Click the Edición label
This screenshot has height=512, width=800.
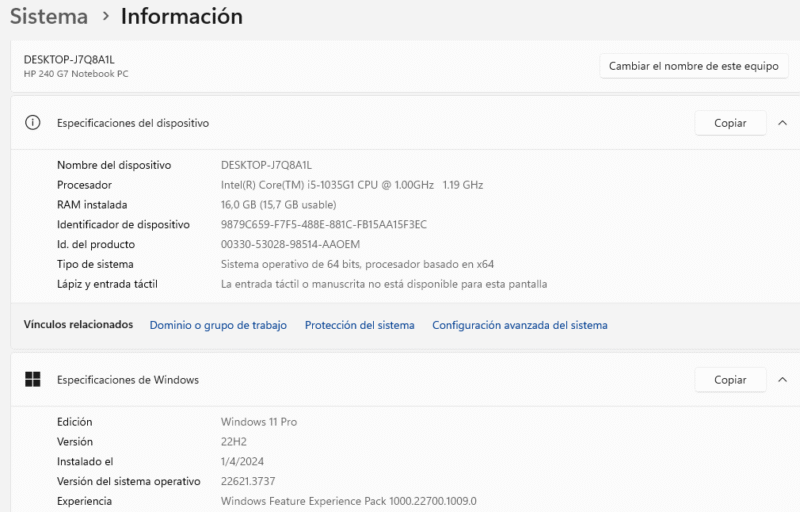tap(74, 422)
